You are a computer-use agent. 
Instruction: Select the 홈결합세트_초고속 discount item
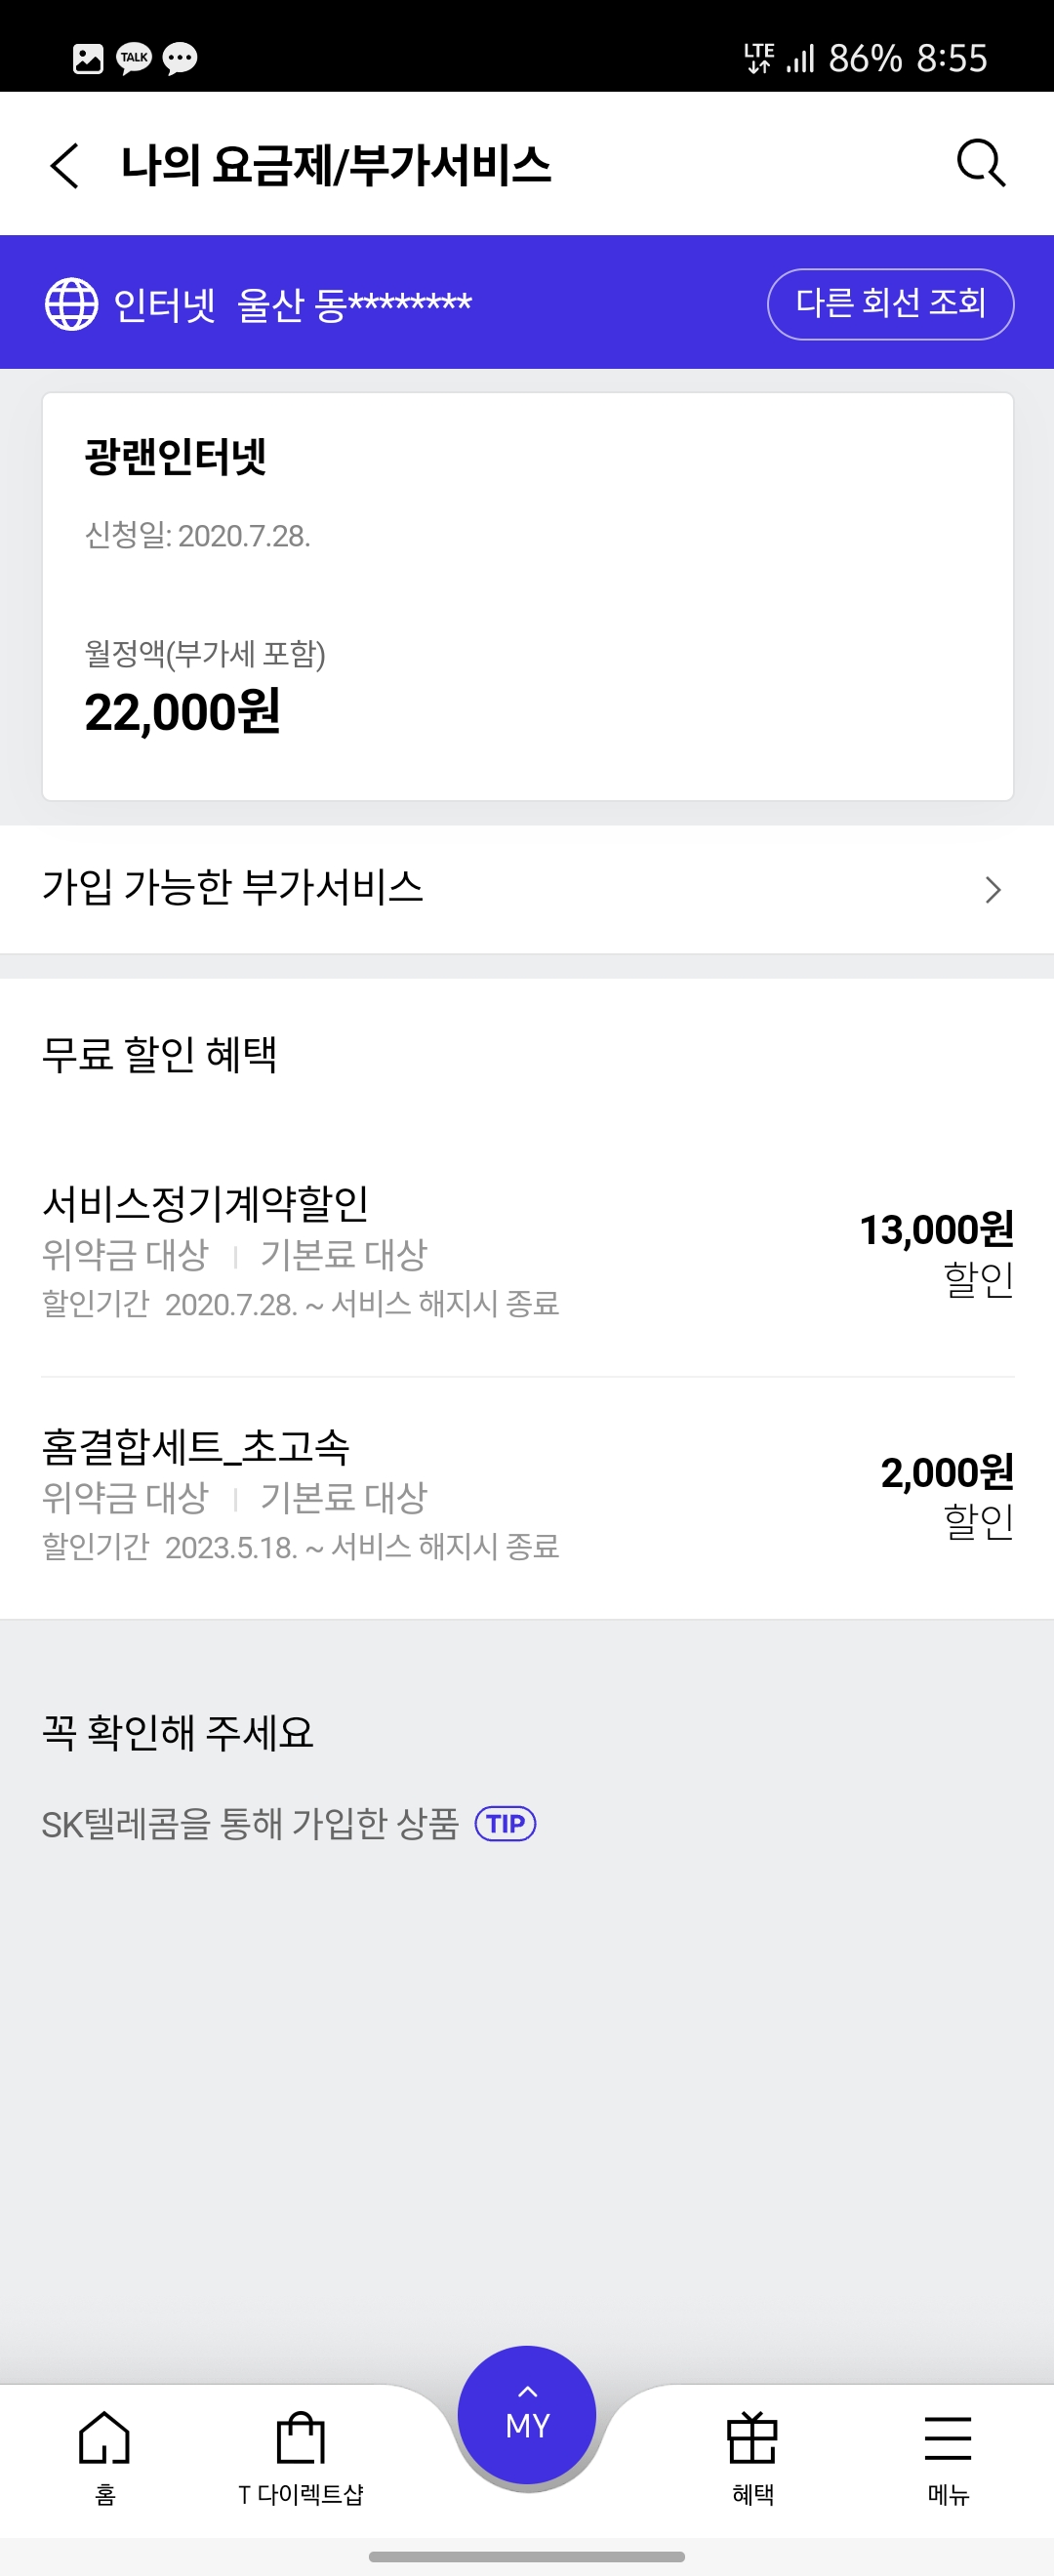click(300, 1494)
